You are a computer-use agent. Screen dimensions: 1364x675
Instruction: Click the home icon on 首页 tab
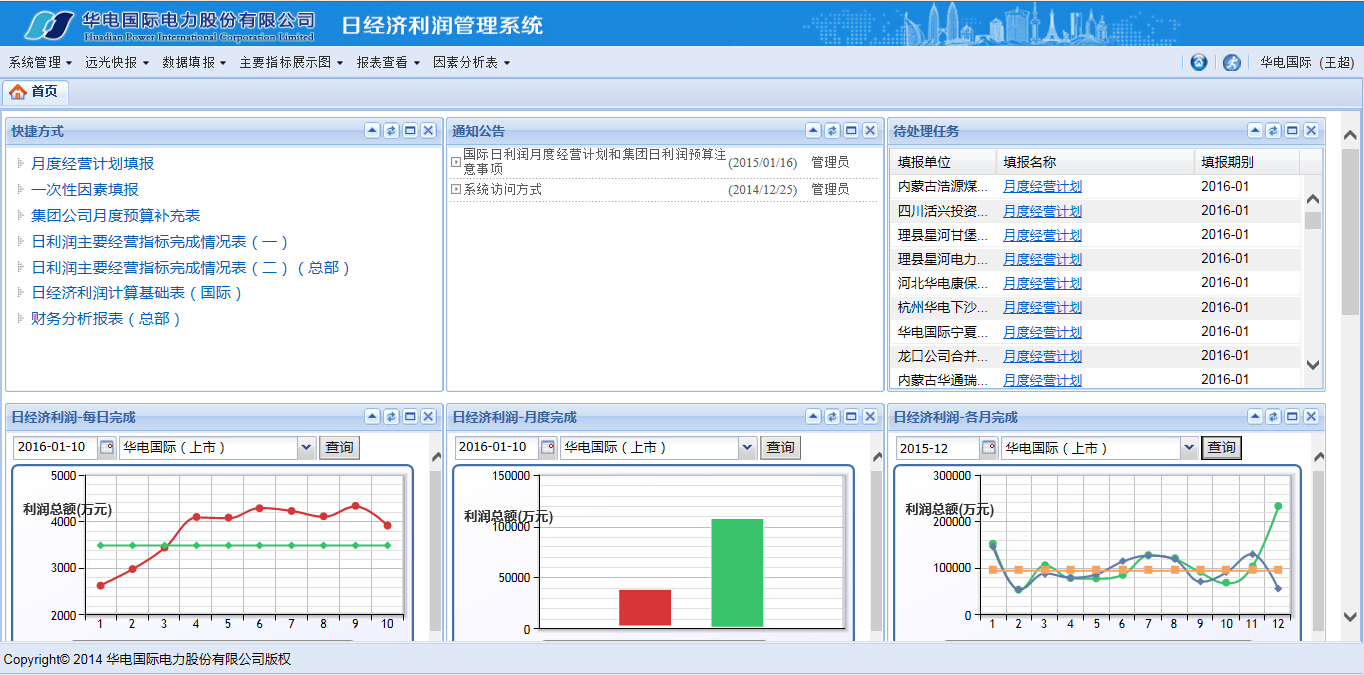click(x=17, y=92)
